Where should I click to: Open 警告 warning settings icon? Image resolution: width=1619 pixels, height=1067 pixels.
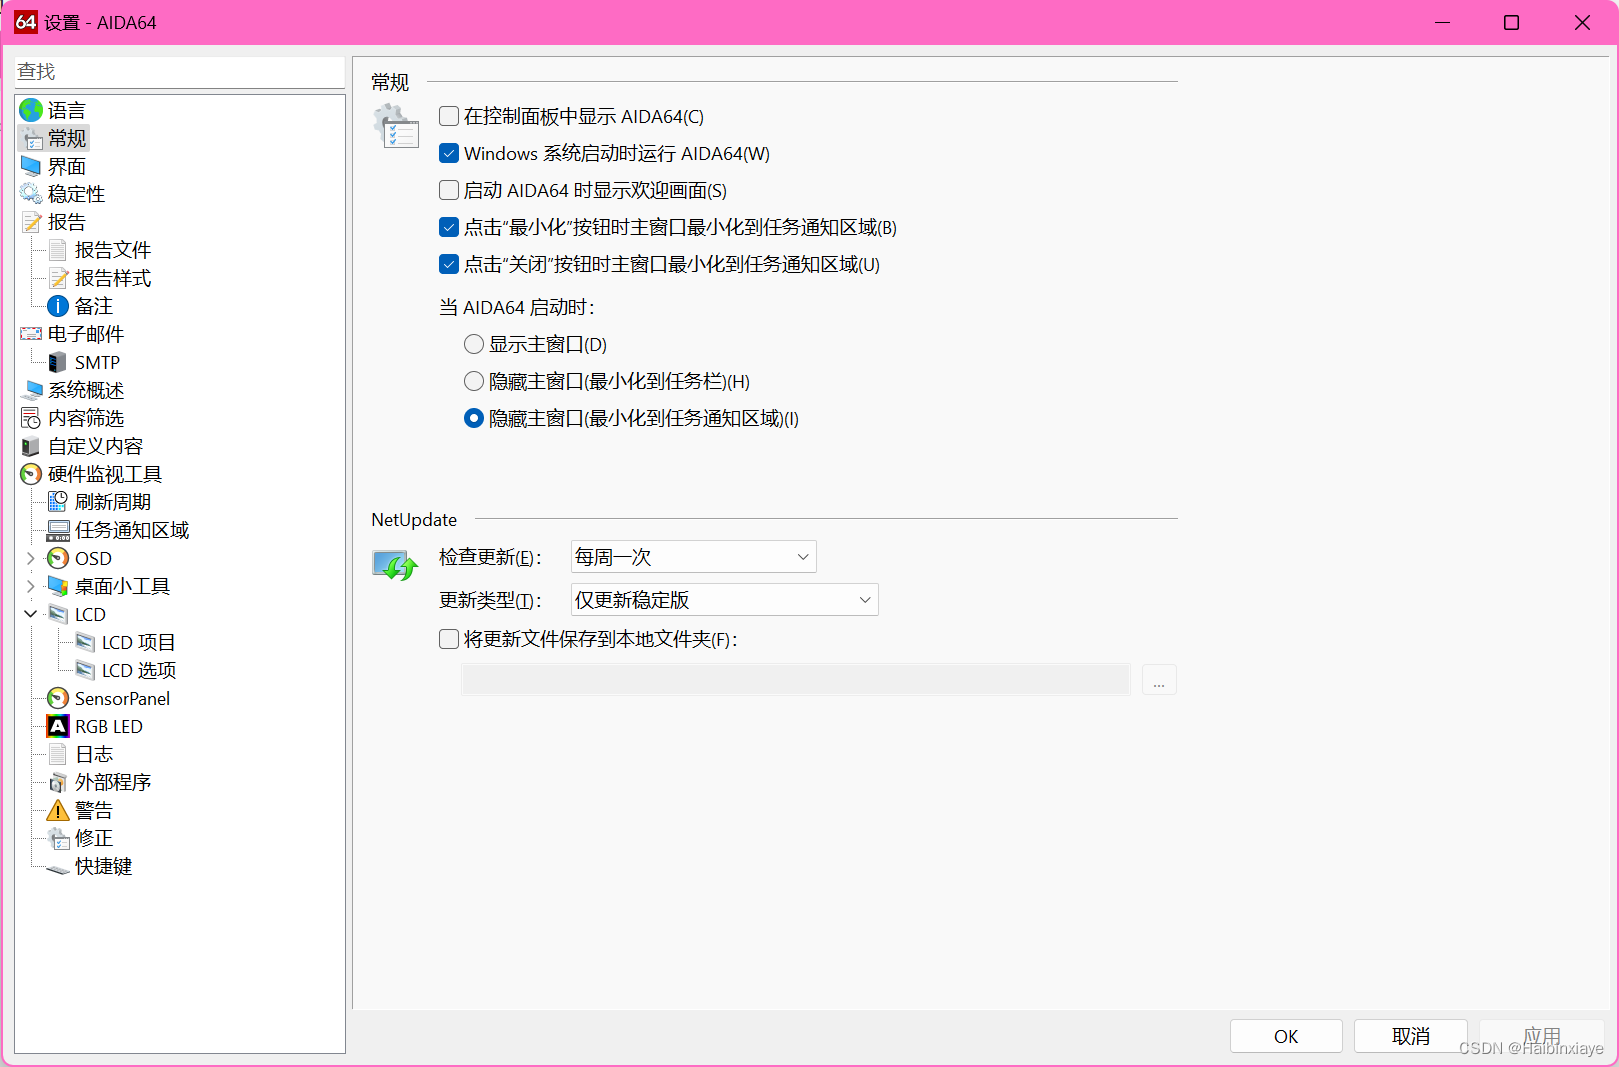[x=58, y=810]
